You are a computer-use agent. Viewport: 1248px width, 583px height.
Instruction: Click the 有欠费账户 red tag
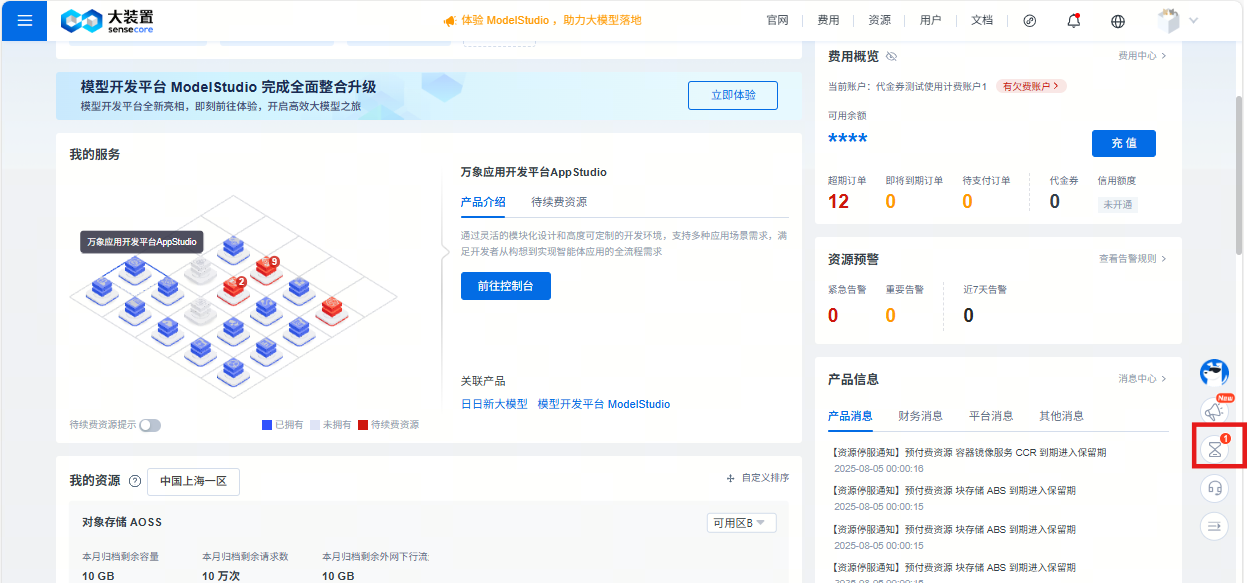click(x=1031, y=86)
